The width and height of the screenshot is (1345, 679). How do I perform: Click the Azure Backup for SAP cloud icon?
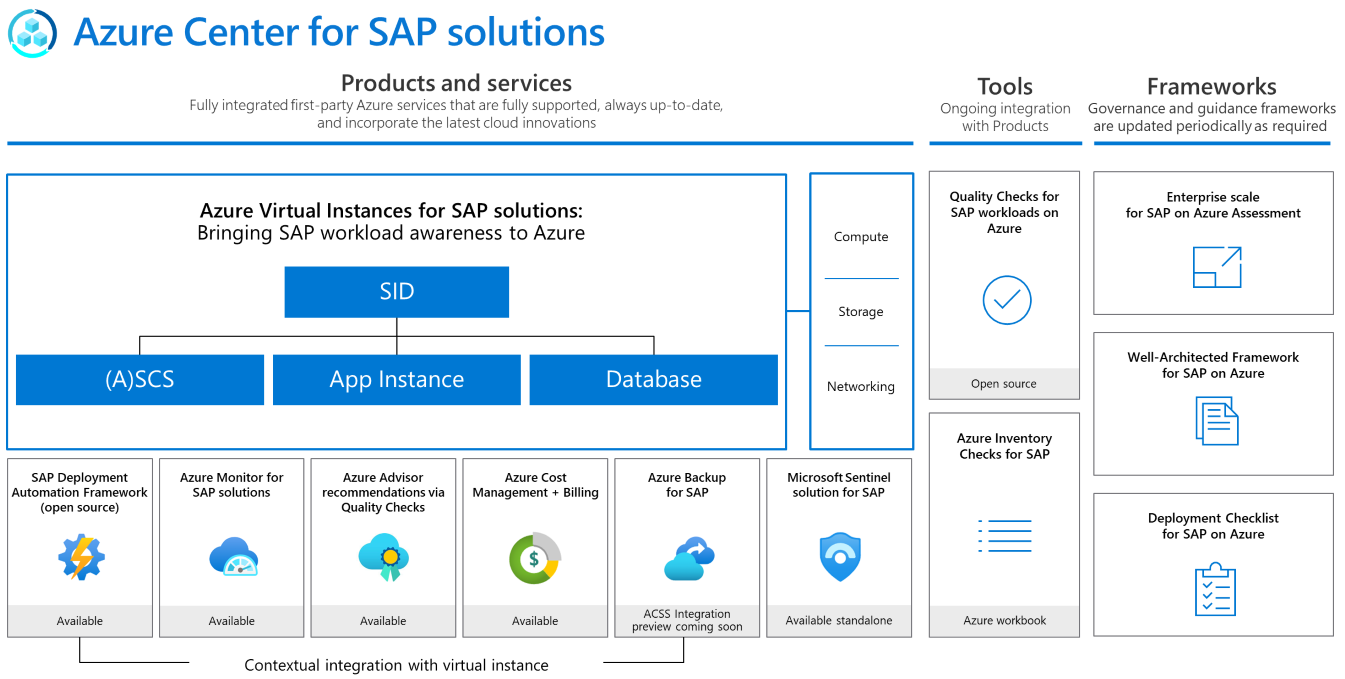coord(689,559)
